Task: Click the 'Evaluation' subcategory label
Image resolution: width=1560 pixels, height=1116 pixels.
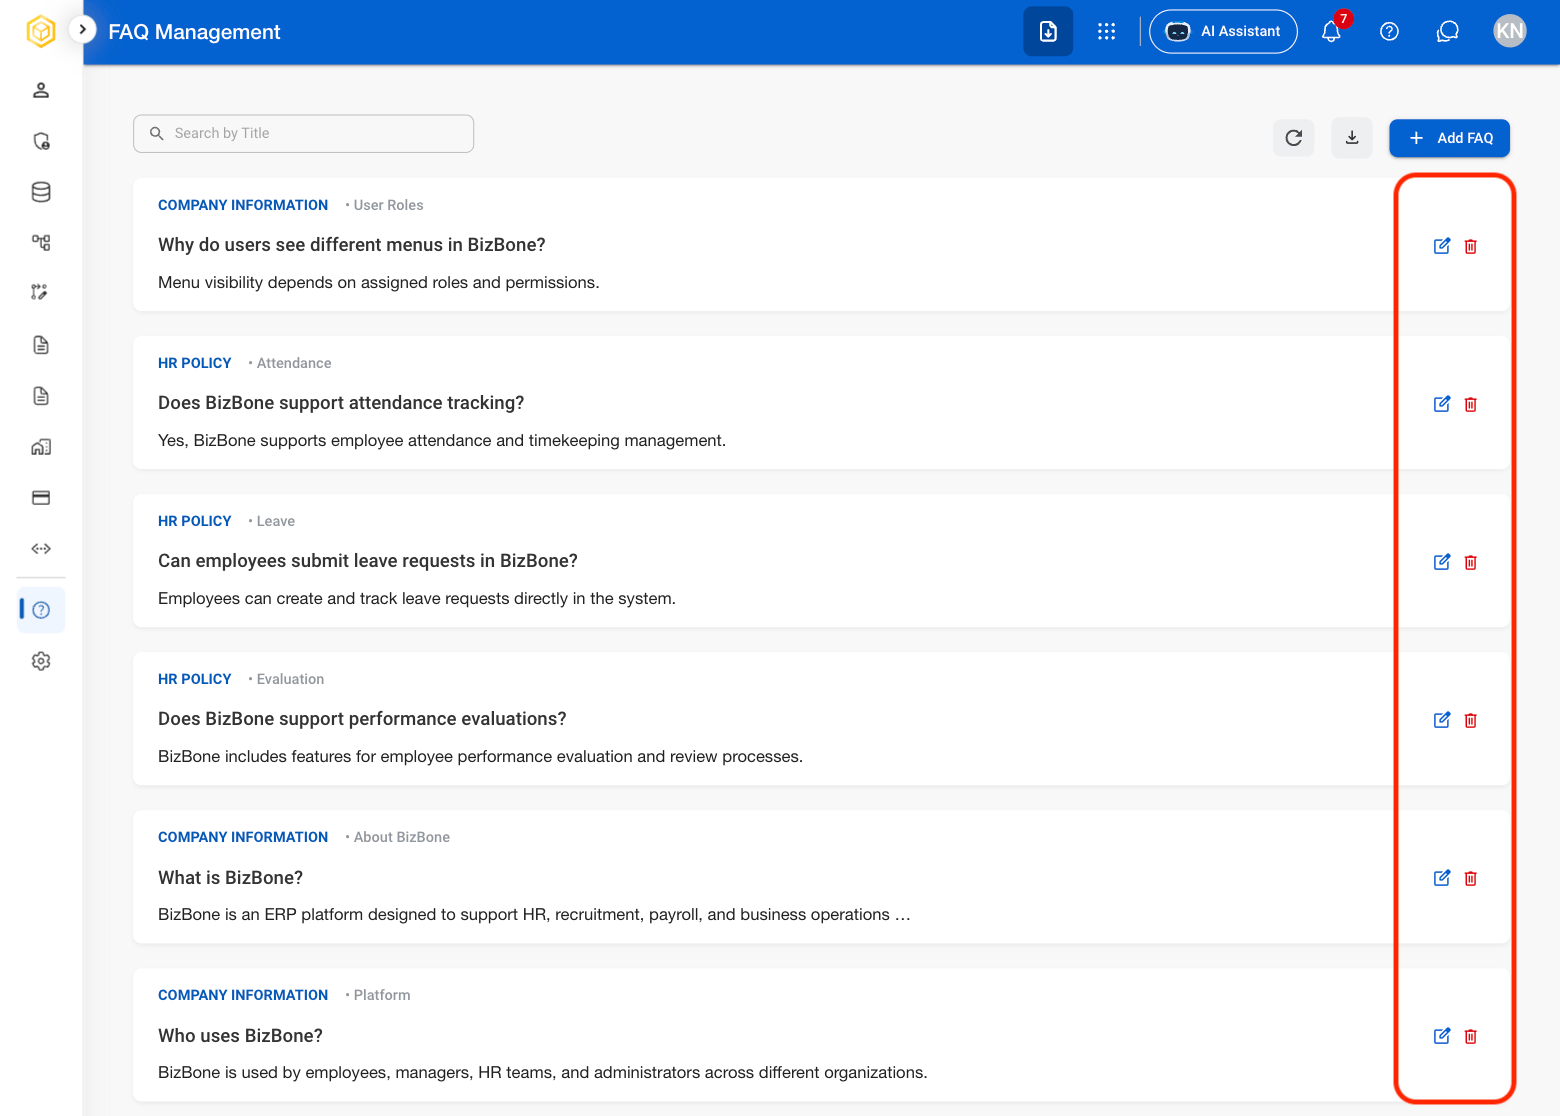Action: [290, 679]
